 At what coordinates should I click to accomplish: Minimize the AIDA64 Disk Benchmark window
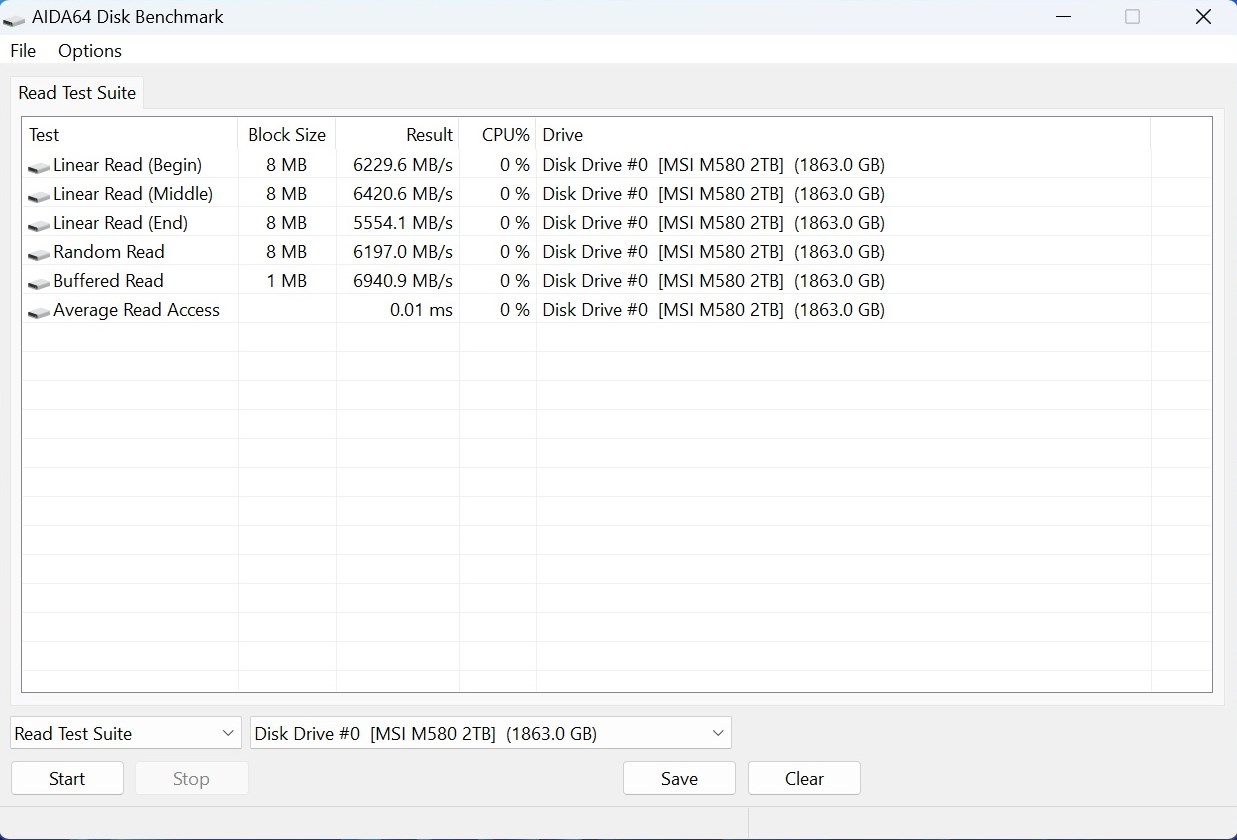[x=1062, y=17]
